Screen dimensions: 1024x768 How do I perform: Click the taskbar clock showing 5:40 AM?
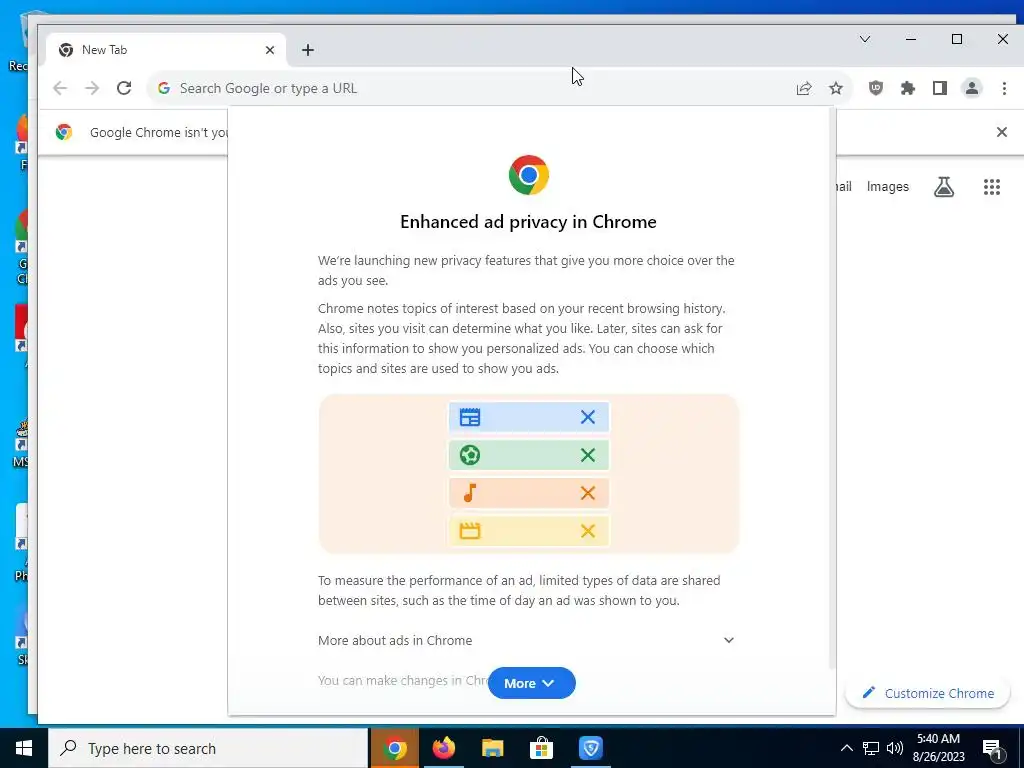pos(938,748)
